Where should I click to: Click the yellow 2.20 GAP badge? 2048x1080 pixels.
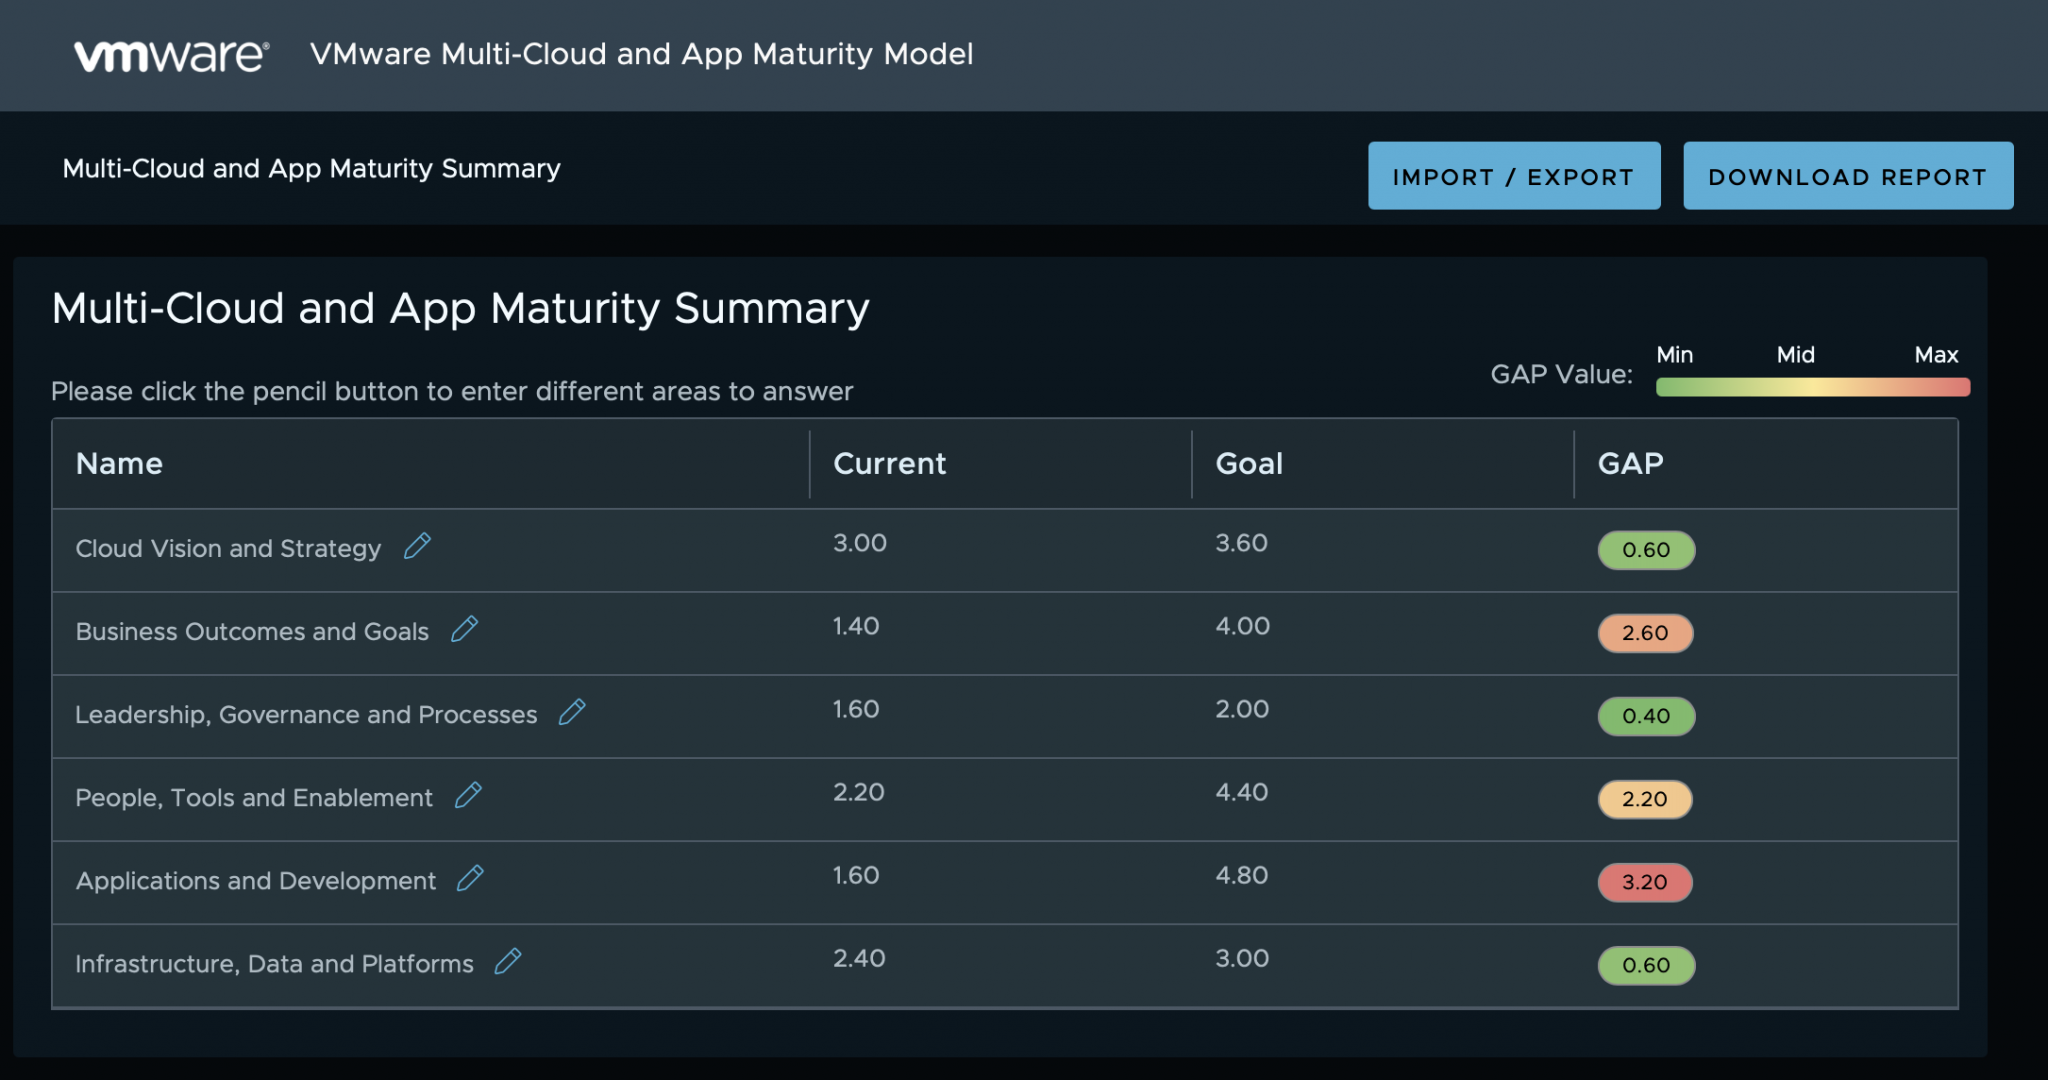pyautogui.click(x=1644, y=799)
